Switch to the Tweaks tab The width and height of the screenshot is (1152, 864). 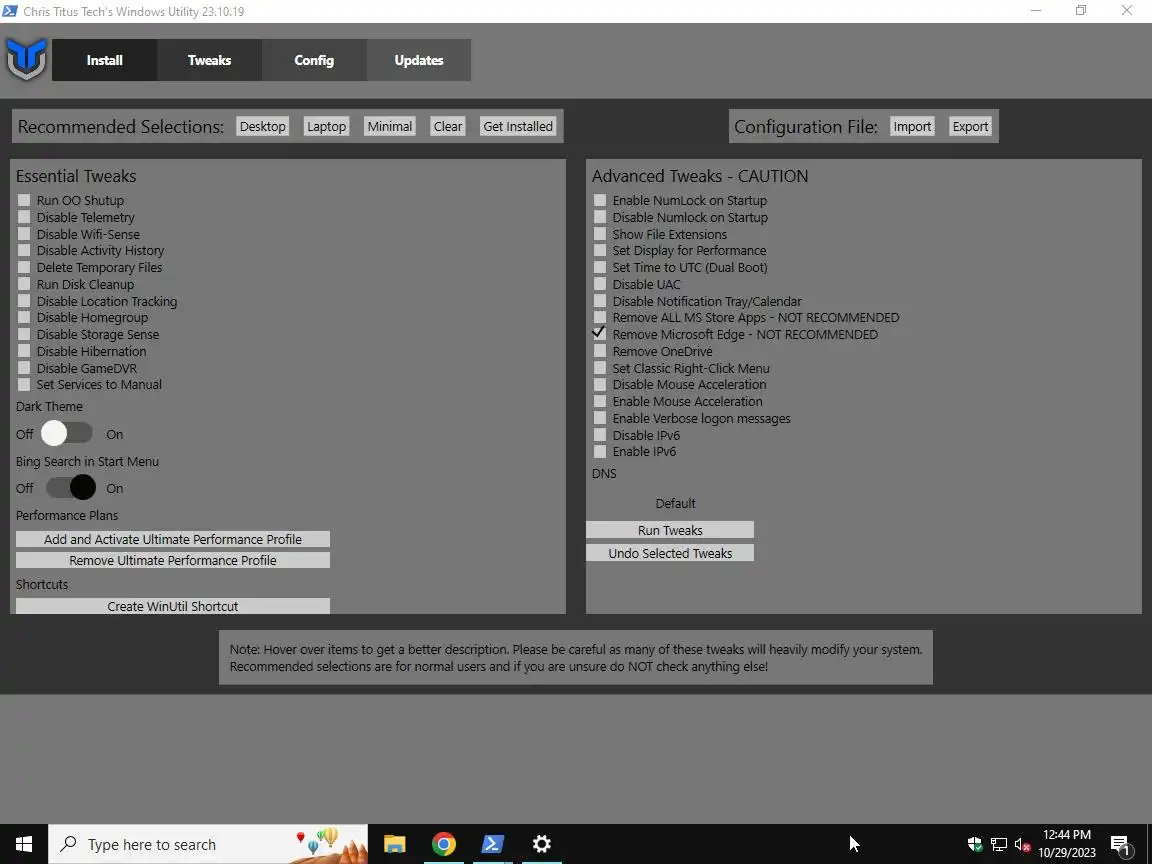click(x=209, y=60)
